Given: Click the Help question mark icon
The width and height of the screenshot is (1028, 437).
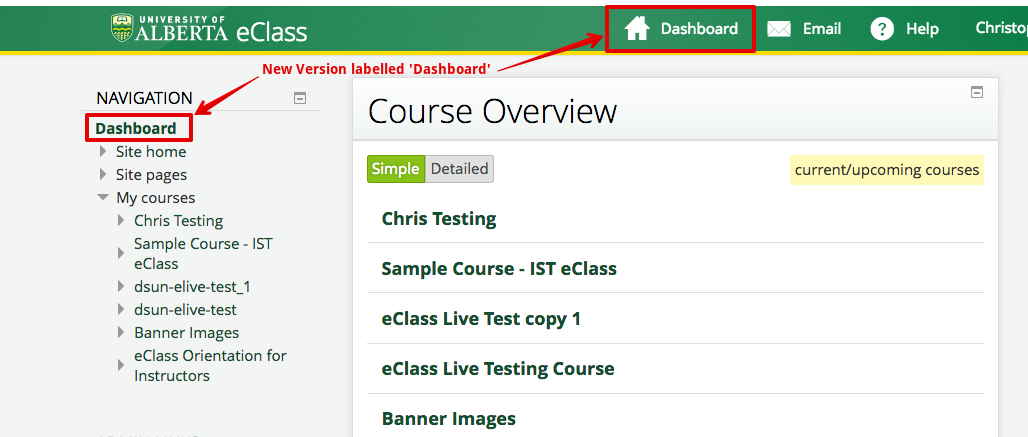Looking at the screenshot, I should 881,29.
